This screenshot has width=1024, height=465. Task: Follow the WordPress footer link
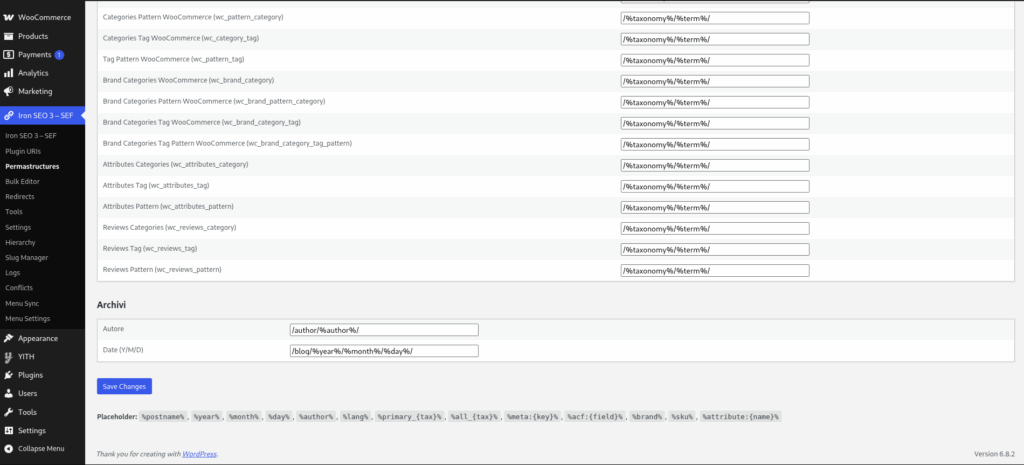pos(199,454)
